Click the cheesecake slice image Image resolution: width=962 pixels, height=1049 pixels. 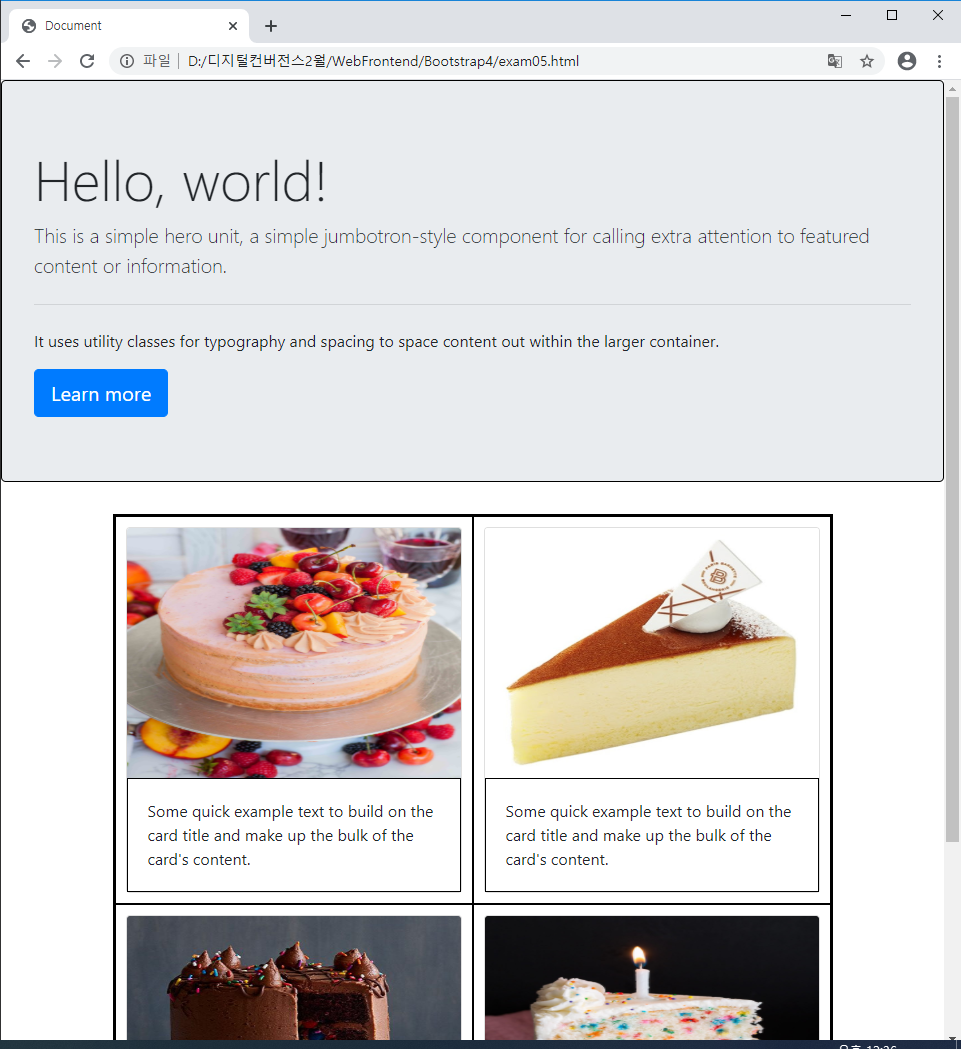pyautogui.click(x=652, y=652)
